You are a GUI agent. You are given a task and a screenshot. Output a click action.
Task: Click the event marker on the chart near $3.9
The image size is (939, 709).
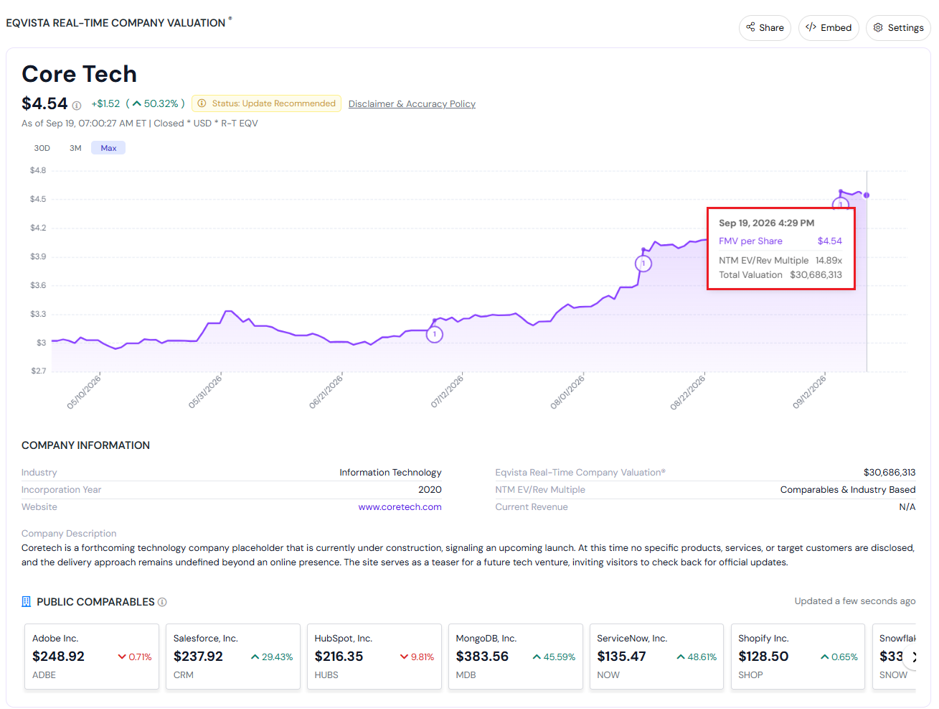pyautogui.click(x=643, y=263)
